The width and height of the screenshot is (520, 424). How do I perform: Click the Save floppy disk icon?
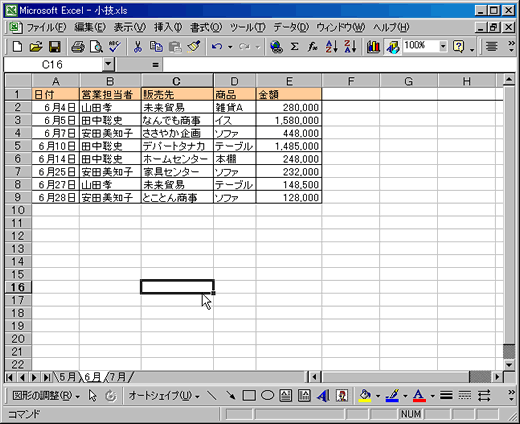55,47
